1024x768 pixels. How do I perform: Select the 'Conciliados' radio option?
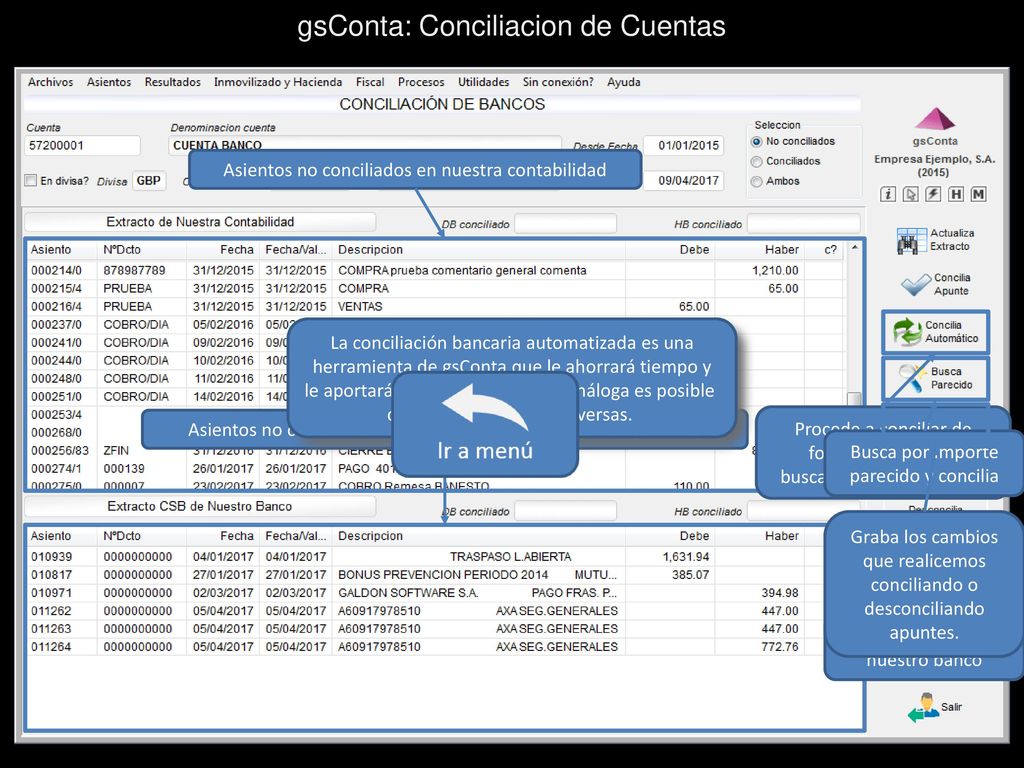pos(757,161)
